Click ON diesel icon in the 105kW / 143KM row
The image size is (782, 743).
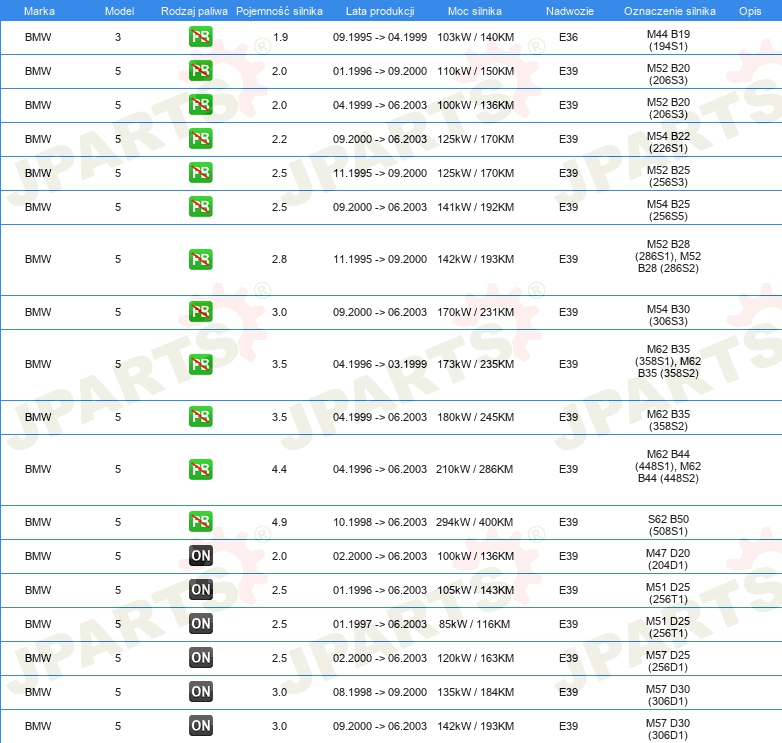pos(201,590)
